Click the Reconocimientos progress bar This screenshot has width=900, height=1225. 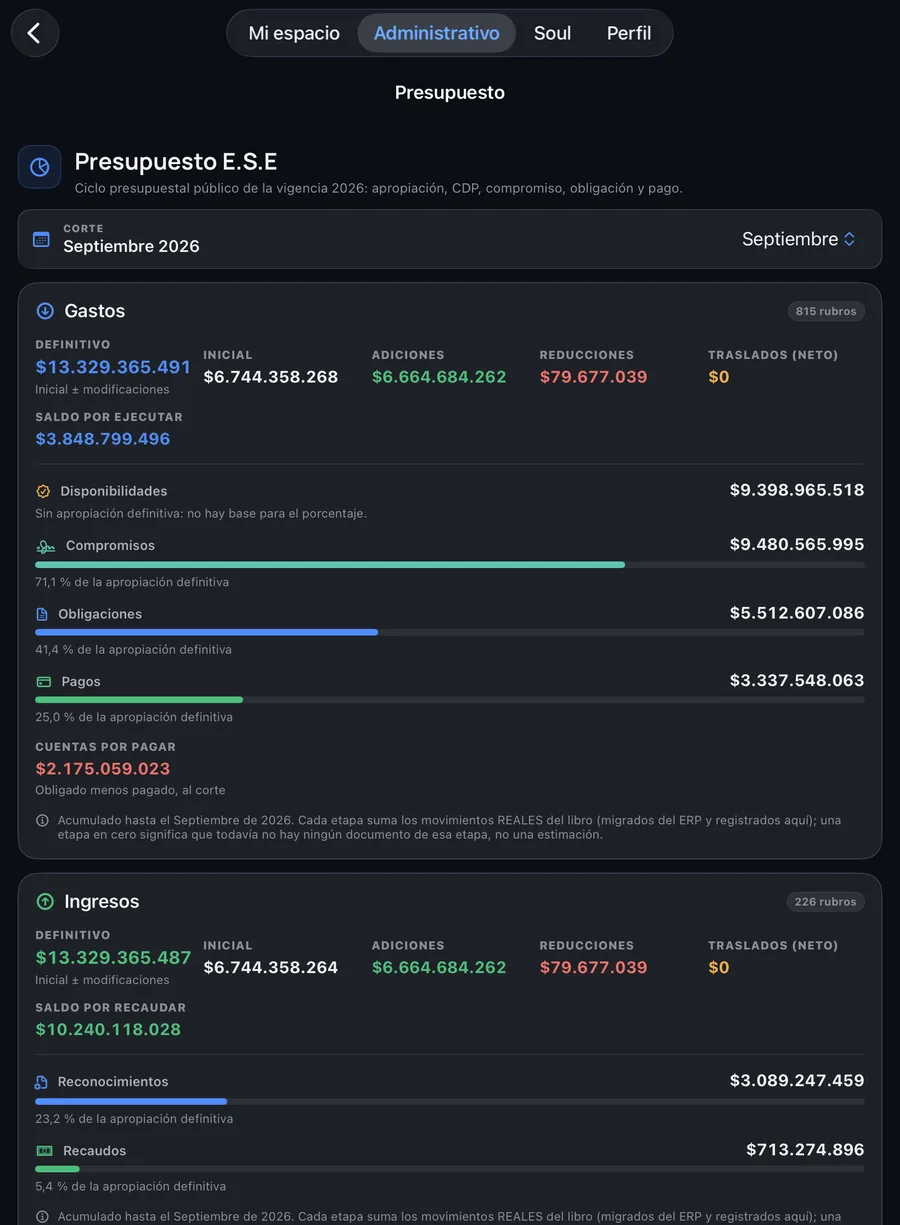click(x=450, y=1101)
